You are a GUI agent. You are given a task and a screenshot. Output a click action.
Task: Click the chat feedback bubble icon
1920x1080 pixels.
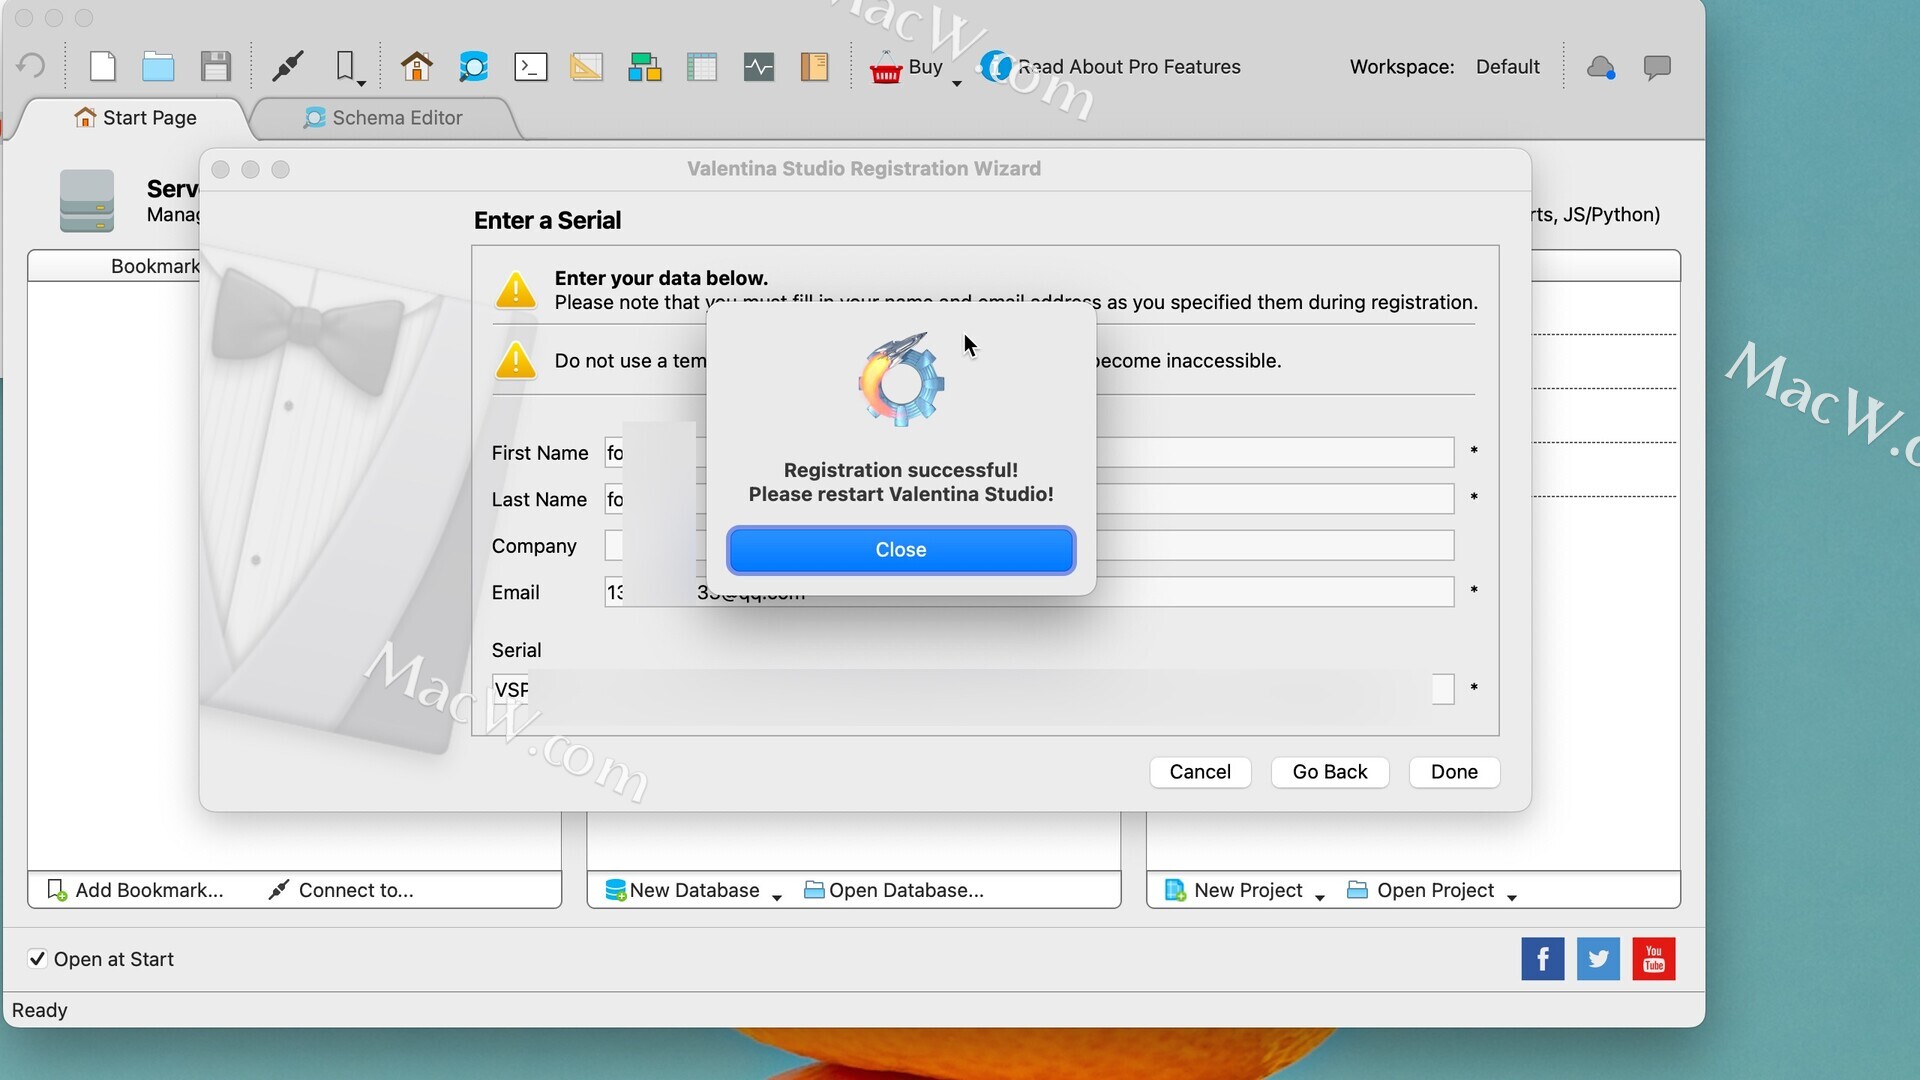[x=1657, y=67]
